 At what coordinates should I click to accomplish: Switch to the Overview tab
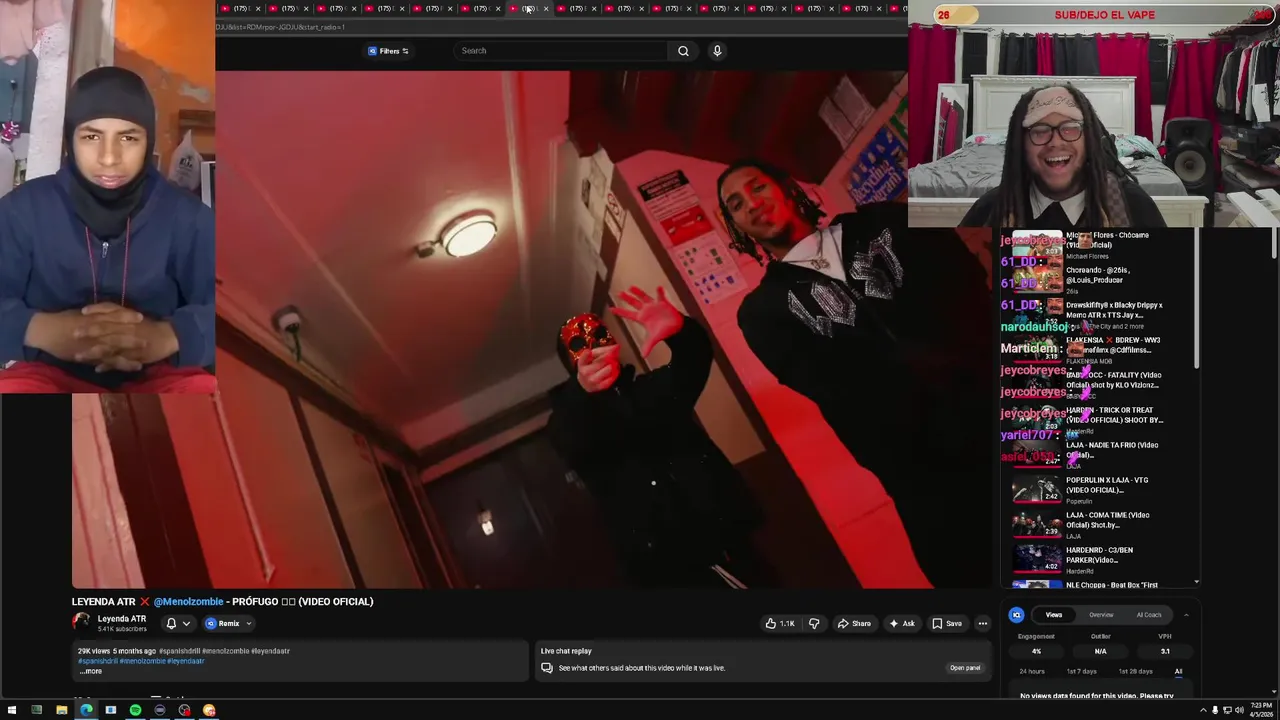point(1101,615)
